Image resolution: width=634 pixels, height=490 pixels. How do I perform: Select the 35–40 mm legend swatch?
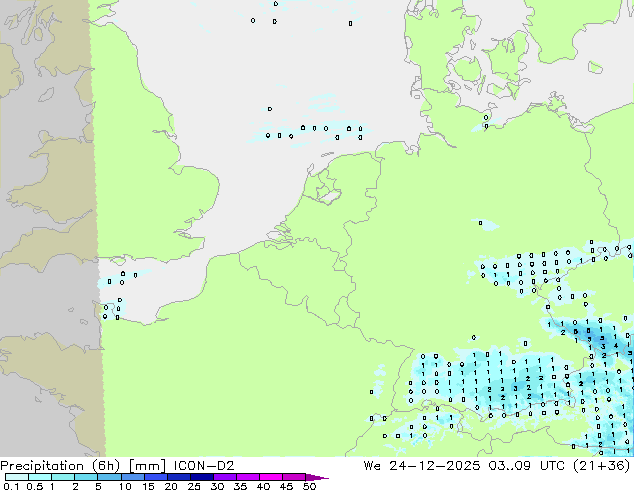(247, 477)
